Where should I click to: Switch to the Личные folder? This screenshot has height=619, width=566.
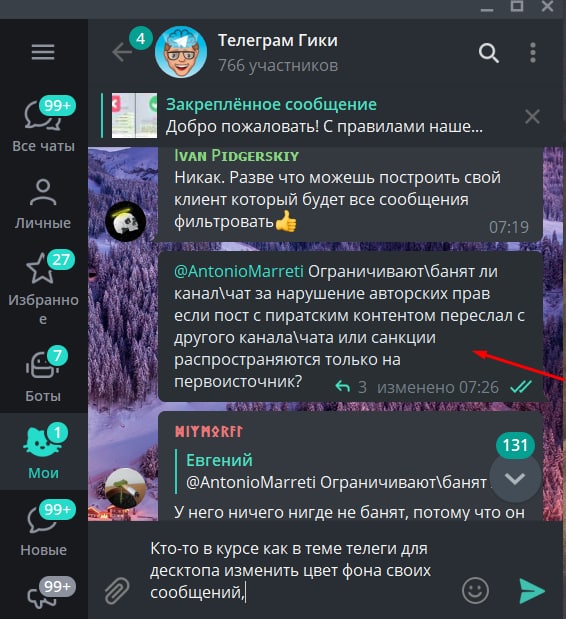(x=43, y=204)
